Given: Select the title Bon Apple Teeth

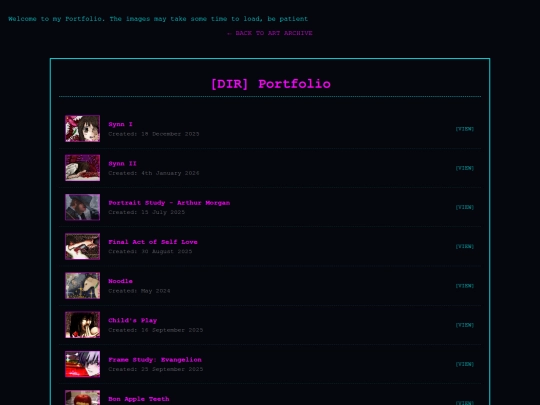Looking at the screenshot, I should (139, 399).
